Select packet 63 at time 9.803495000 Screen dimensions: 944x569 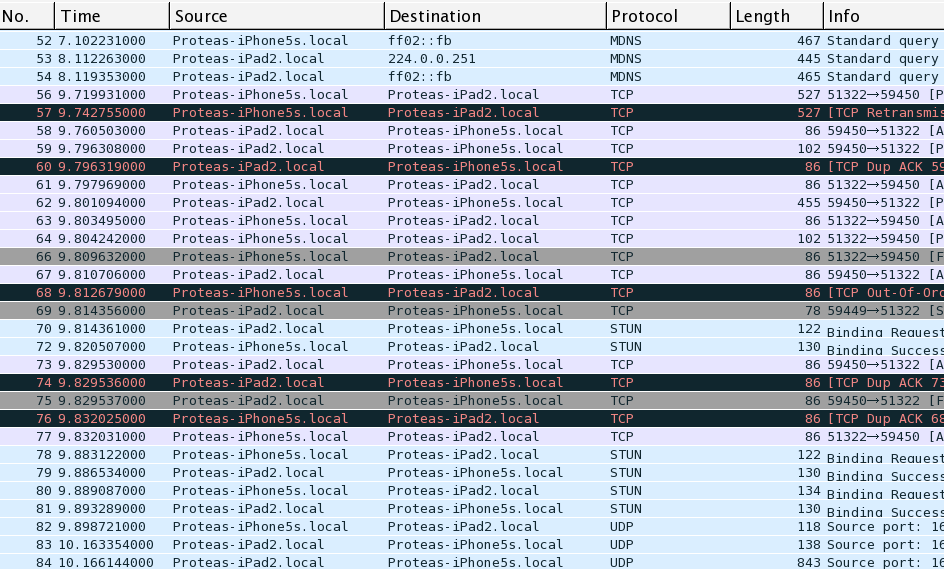(x=472, y=221)
